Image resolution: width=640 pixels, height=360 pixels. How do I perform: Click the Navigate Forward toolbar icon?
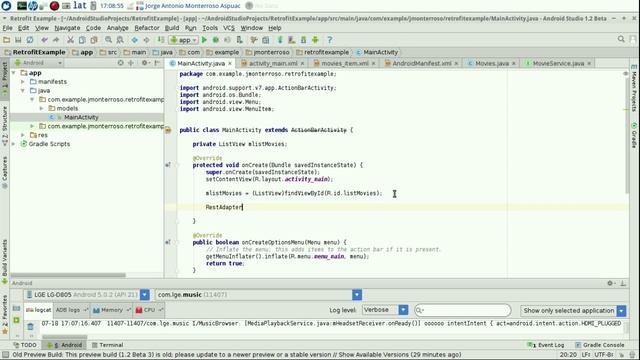(146, 40)
